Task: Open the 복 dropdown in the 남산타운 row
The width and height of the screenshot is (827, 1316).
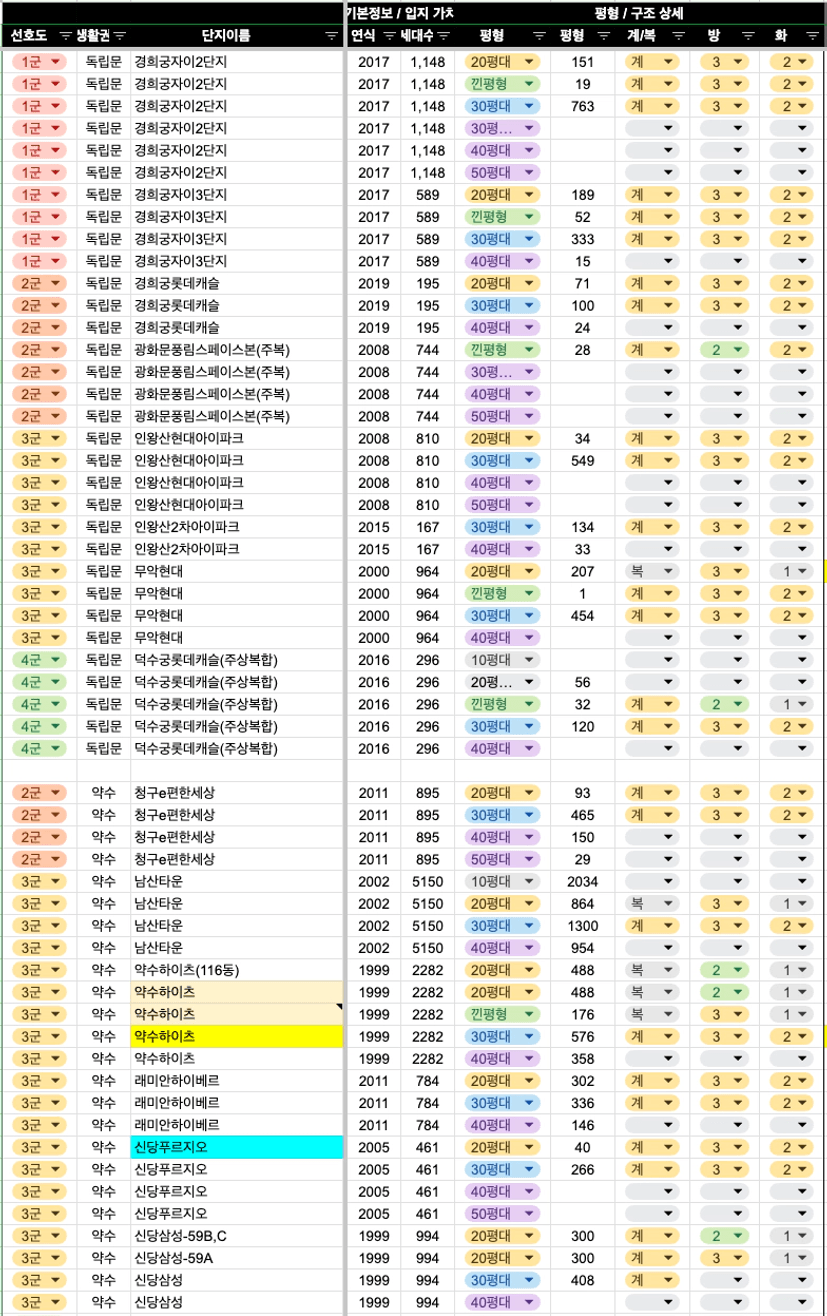Action: coord(651,903)
